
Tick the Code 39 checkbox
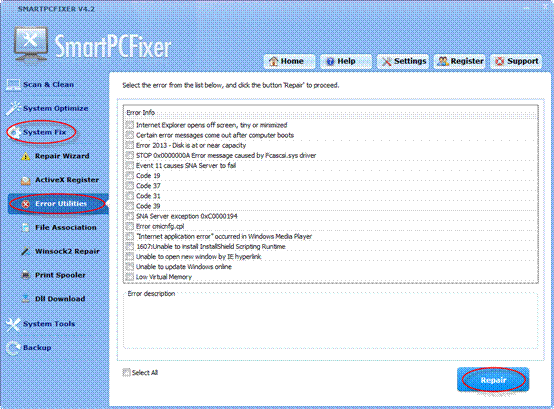click(x=130, y=206)
